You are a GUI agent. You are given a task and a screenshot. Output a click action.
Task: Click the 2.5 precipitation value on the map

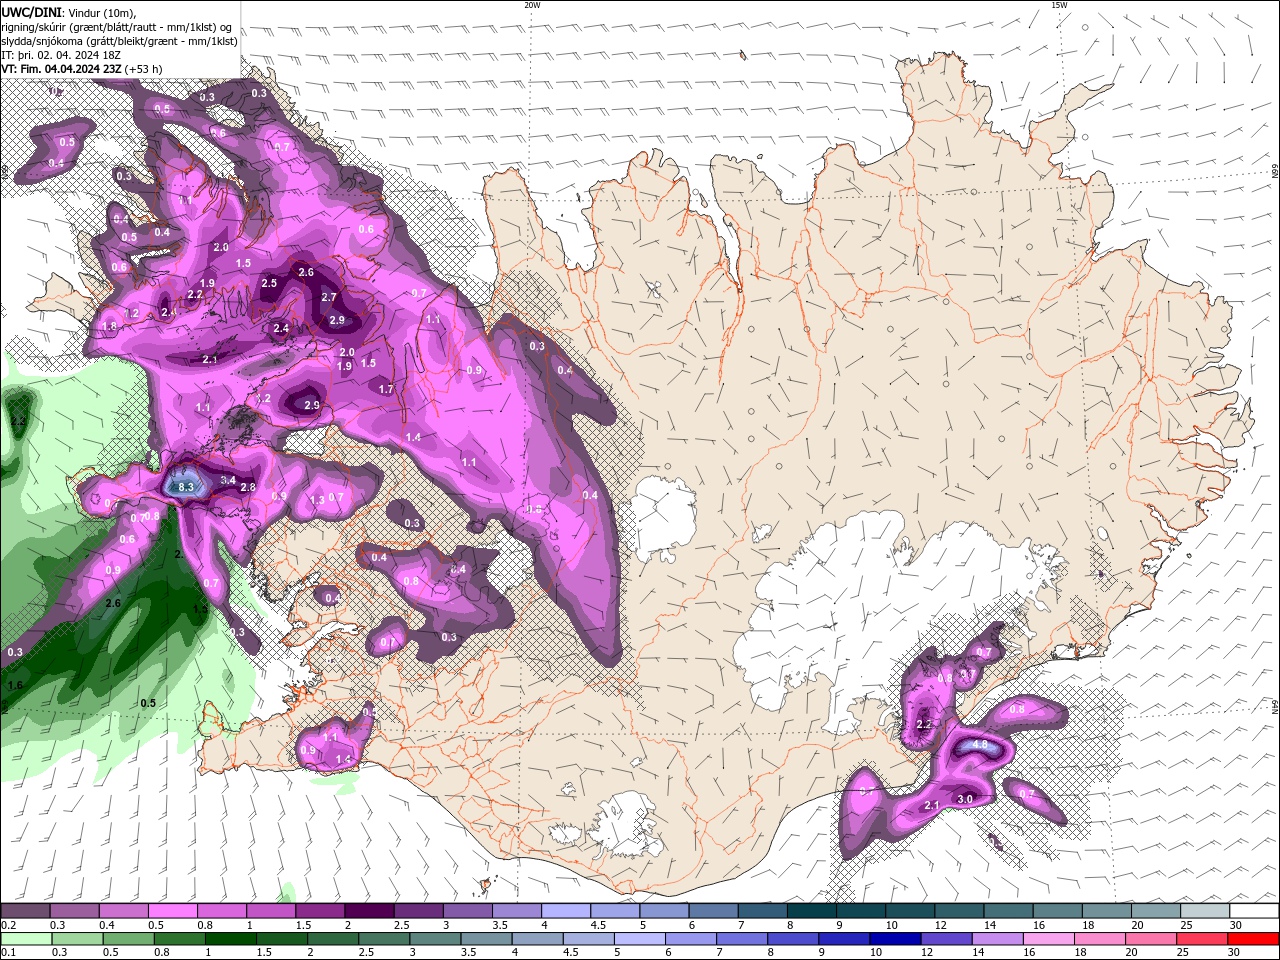click(x=269, y=283)
